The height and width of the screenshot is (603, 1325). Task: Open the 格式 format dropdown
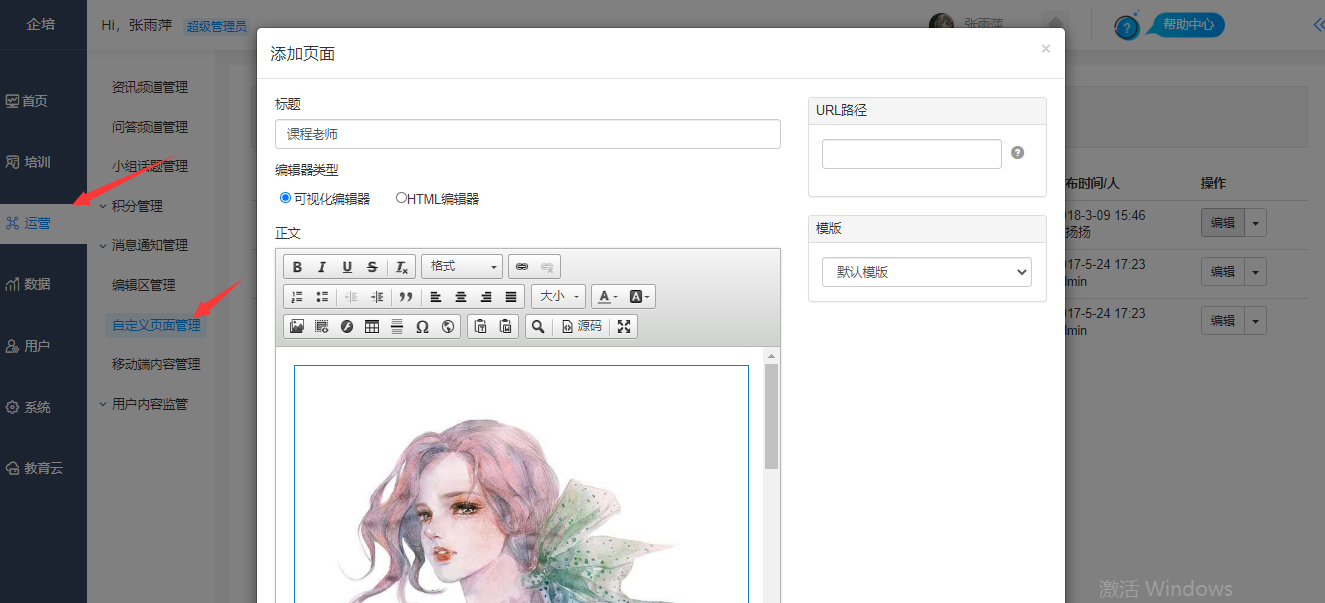click(x=462, y=267)
